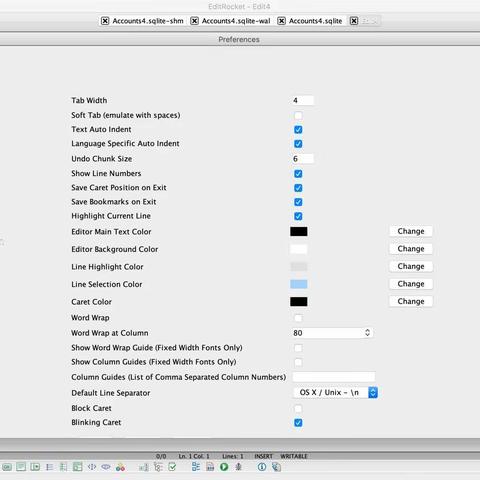Click the document search icon beside info
The width and height of the screenshot is (480, 480).
click(276, 467)
